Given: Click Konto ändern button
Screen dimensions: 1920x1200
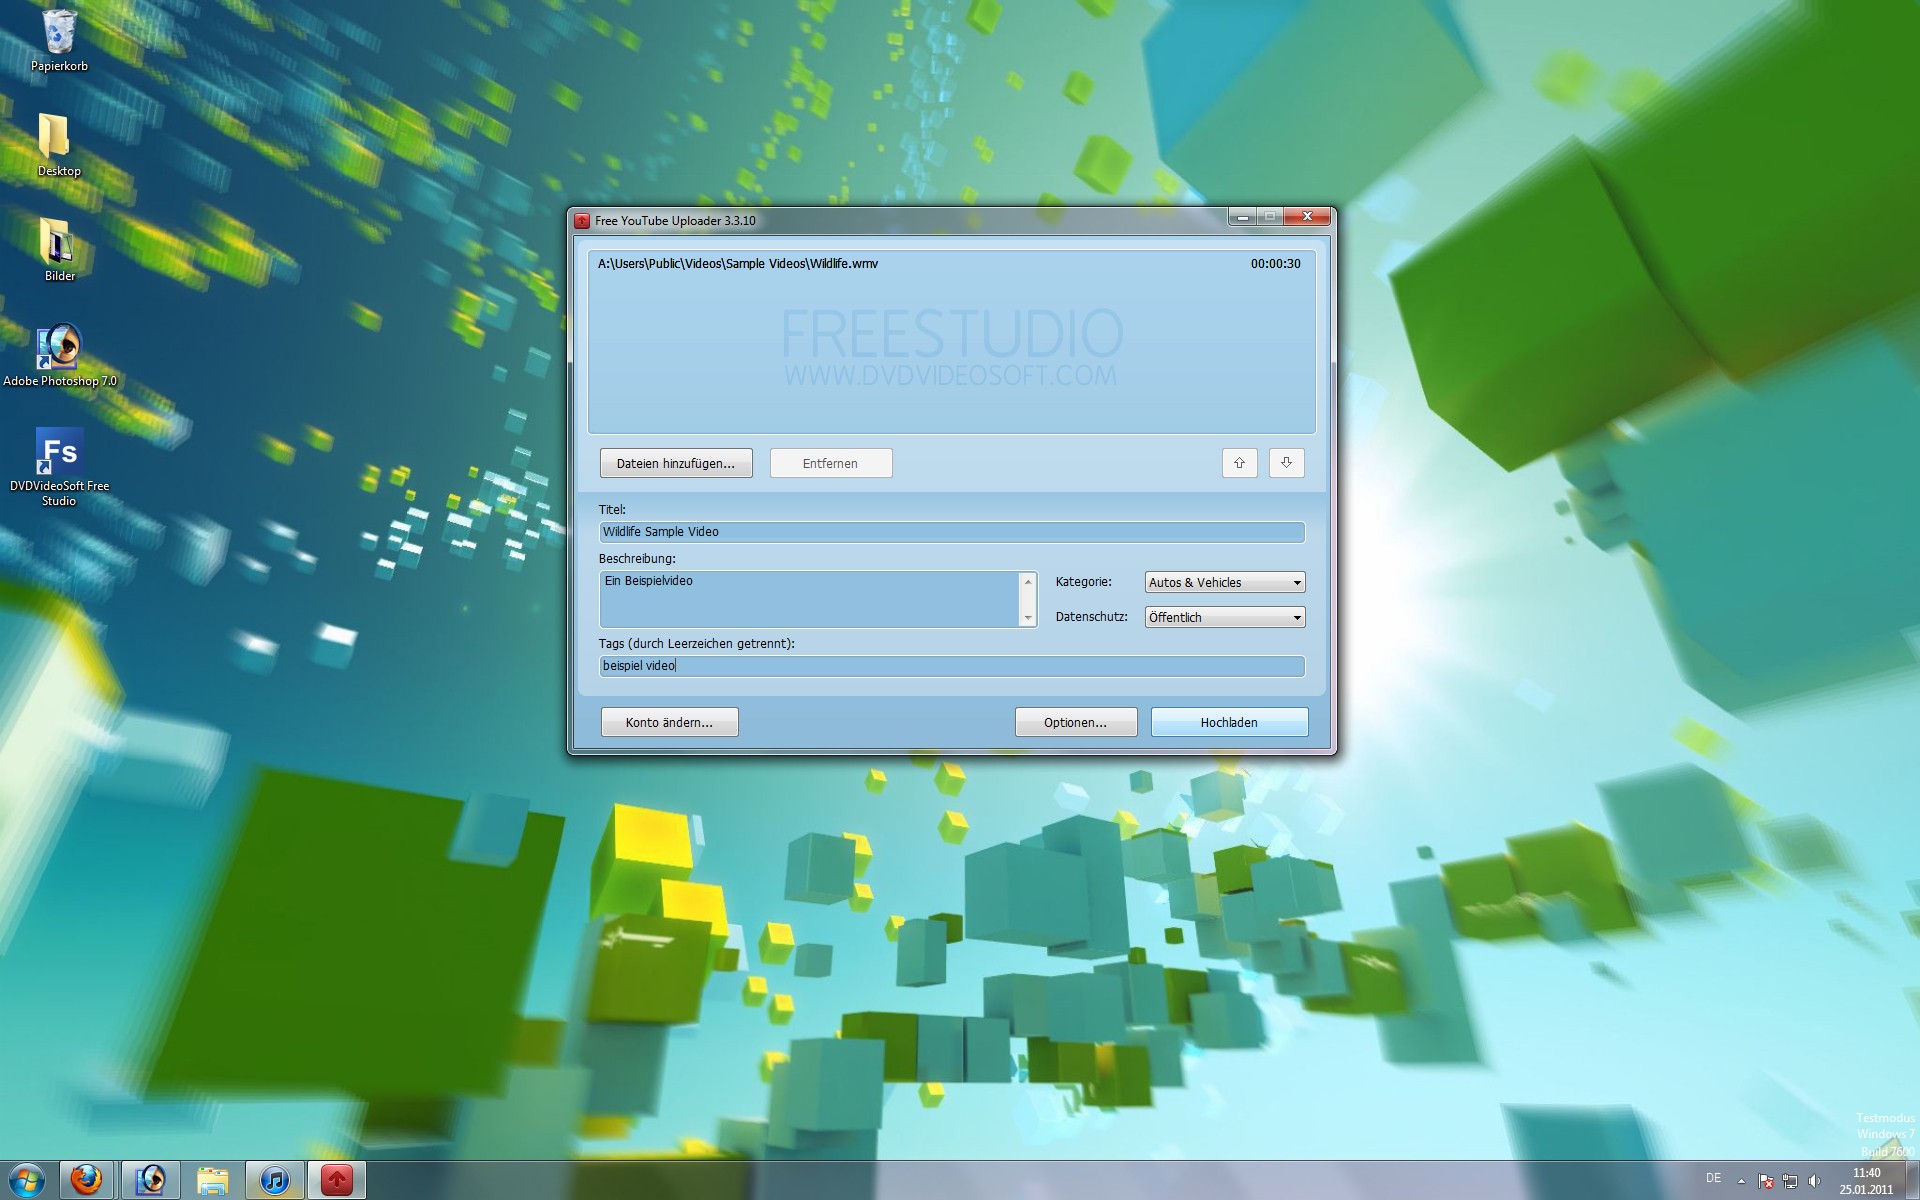Looking at the screenshot, I should pyautogui.click(x=670, y=722).
